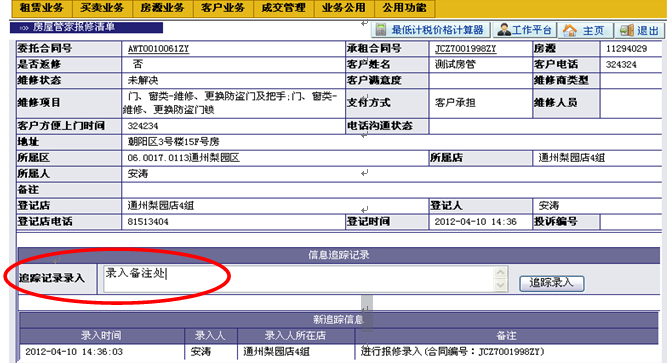Screen dimensions: 667x363
Task: Go to 主页 home page
Action: (x=586, y=30)
